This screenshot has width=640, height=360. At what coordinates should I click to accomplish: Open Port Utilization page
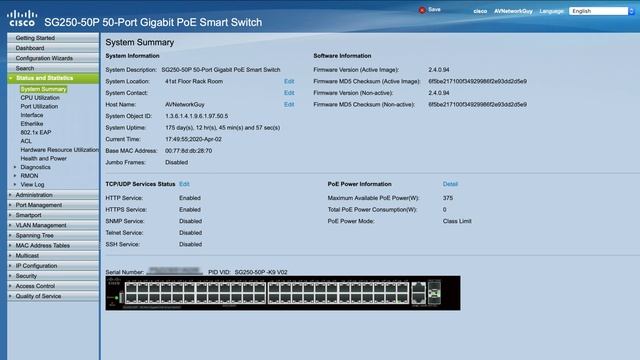point(39,107)
